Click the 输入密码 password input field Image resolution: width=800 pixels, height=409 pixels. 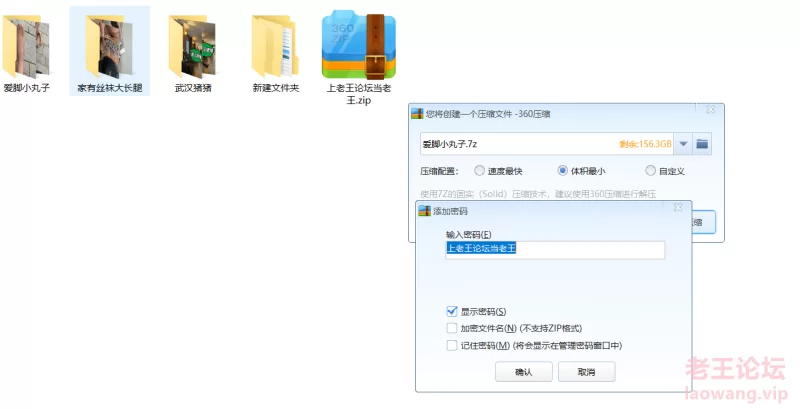555,250
